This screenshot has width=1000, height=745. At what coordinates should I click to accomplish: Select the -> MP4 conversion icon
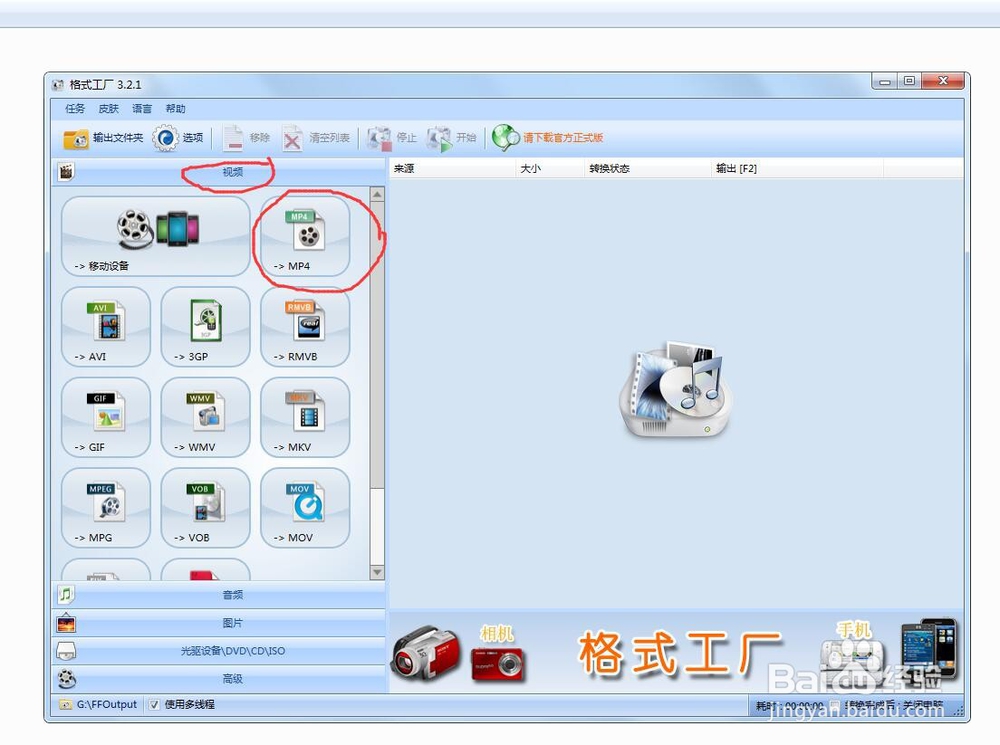(x=305, y=236)
